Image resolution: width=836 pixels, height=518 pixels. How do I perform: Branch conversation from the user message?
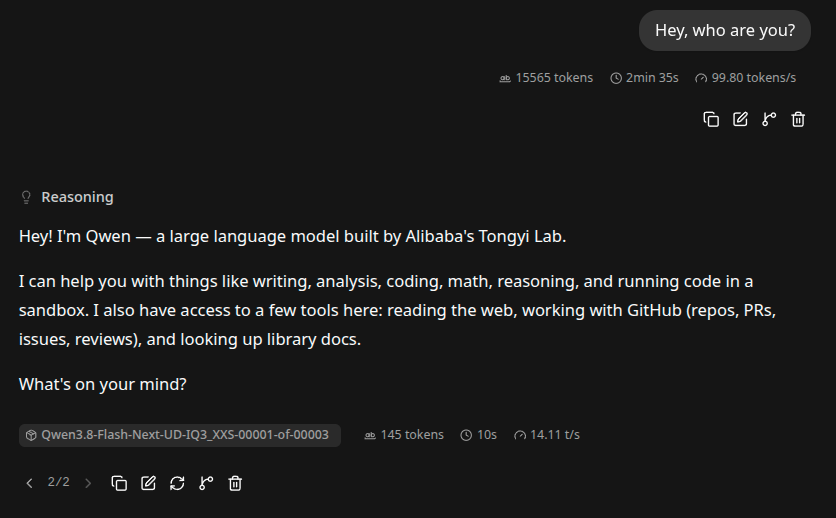[769, 119]
